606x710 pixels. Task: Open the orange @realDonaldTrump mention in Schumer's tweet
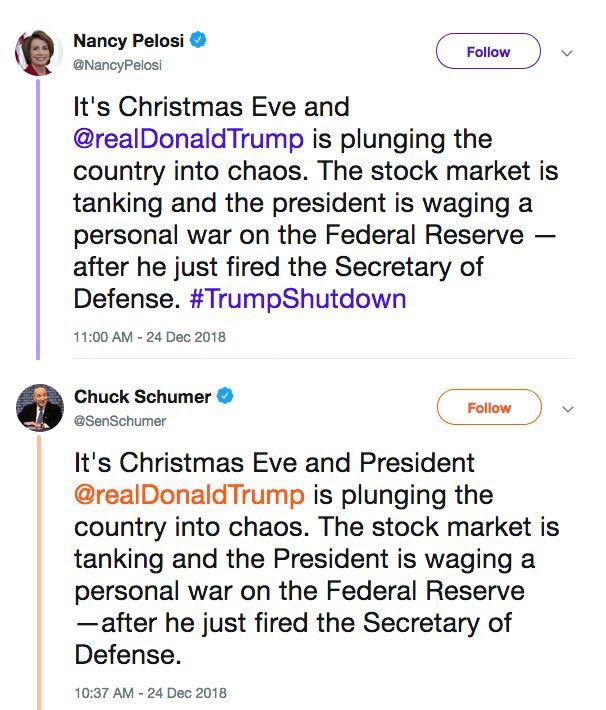pos(189,494)
